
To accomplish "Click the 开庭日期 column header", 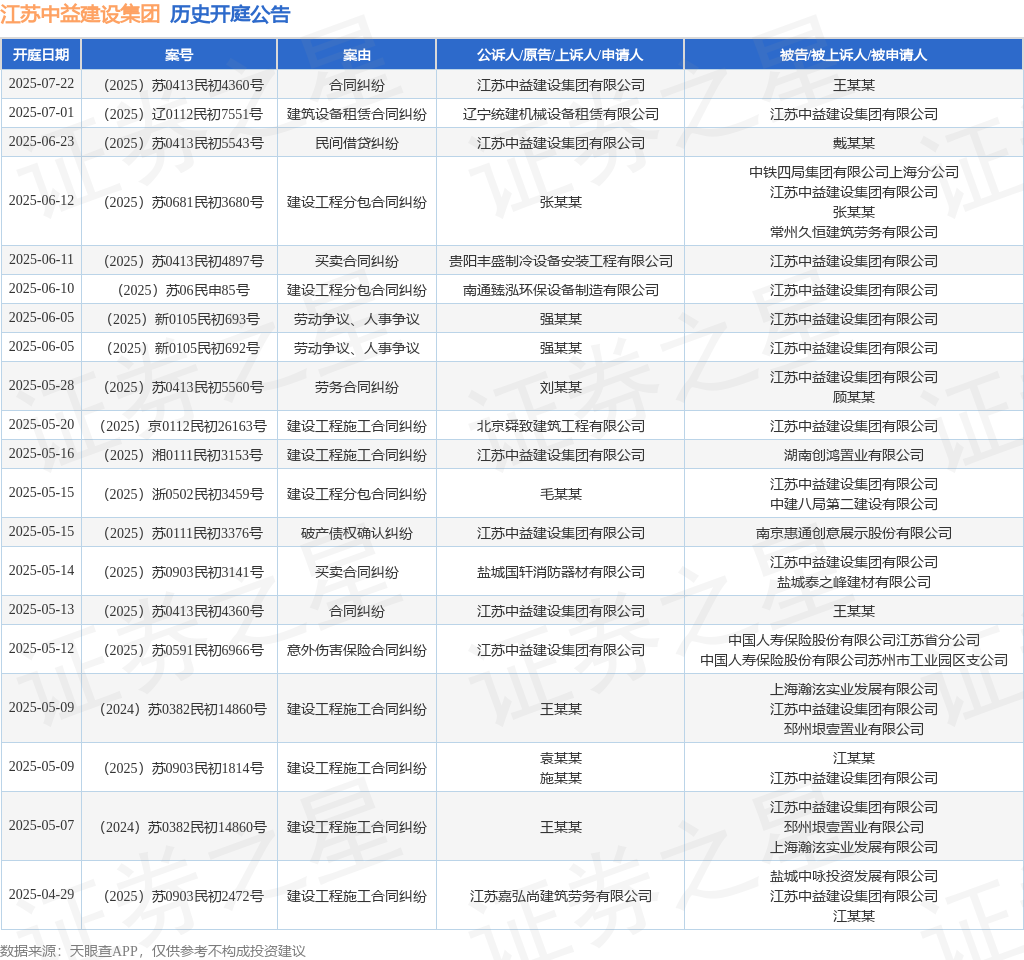I will tap(41, 55).
